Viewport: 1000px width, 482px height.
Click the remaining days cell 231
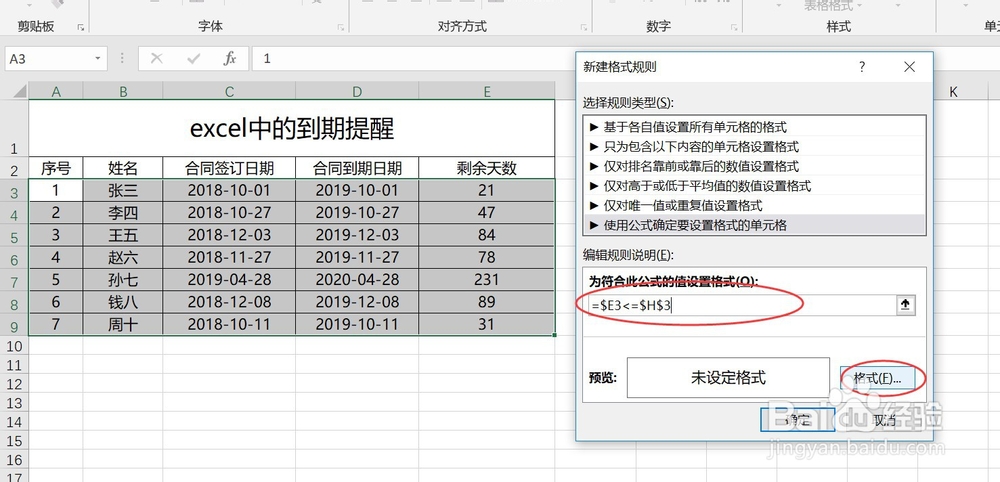coord(487,280)
